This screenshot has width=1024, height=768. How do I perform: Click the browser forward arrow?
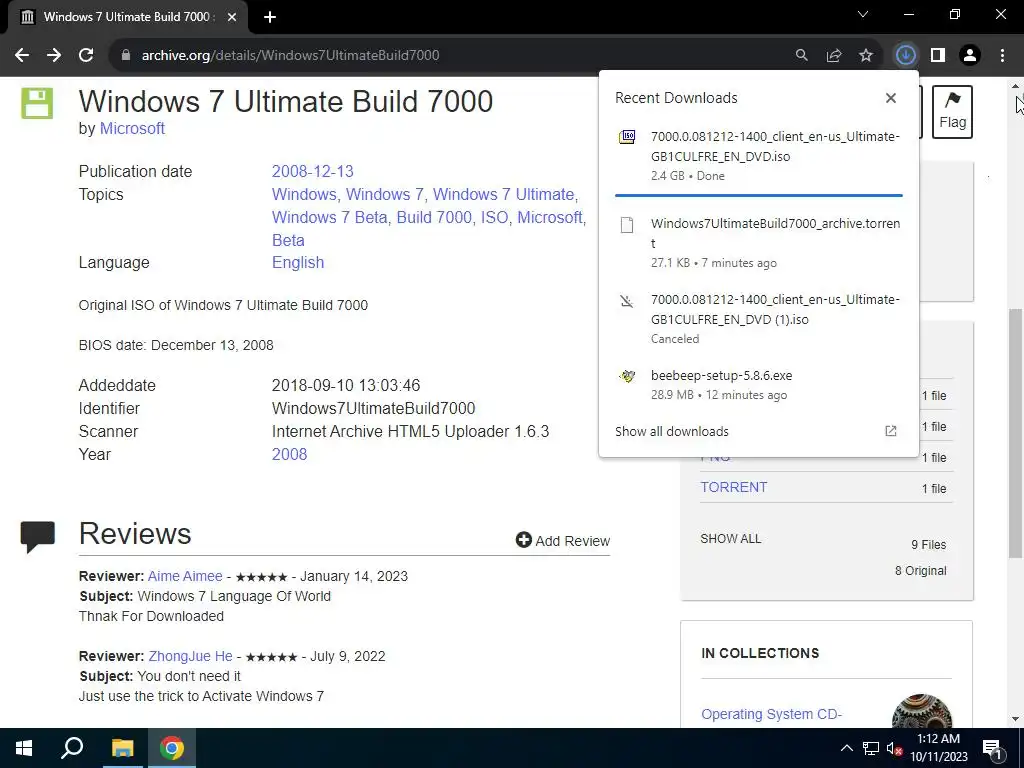tap(54, 56)
